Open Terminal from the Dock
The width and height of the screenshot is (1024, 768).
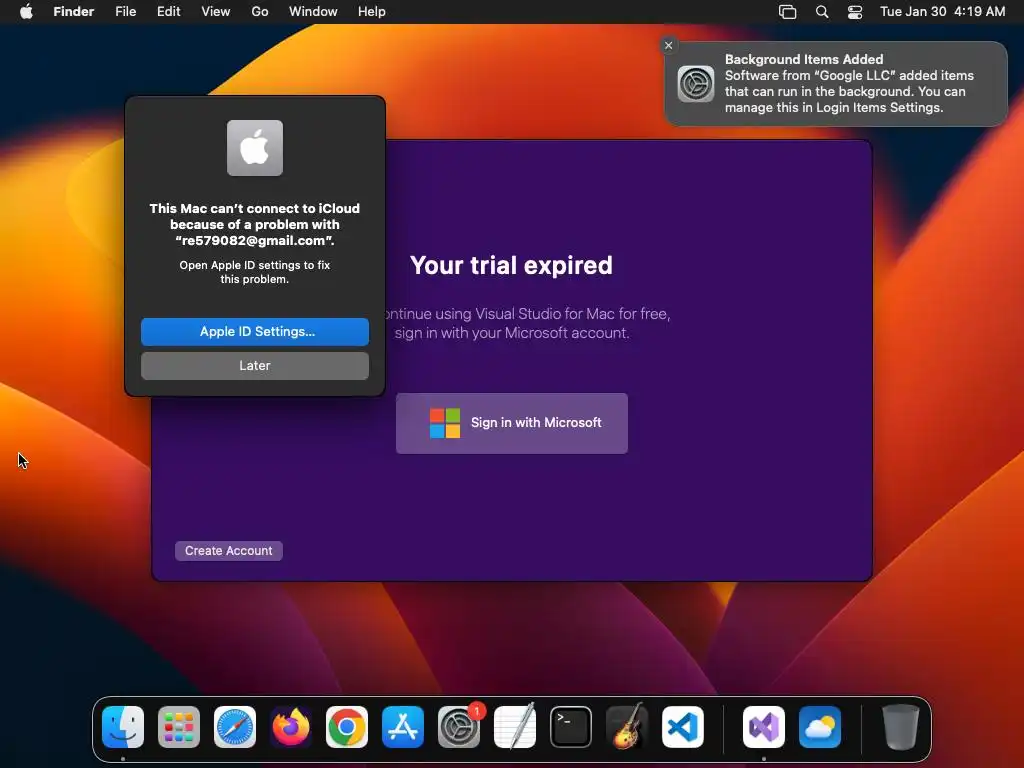[571, 727]
